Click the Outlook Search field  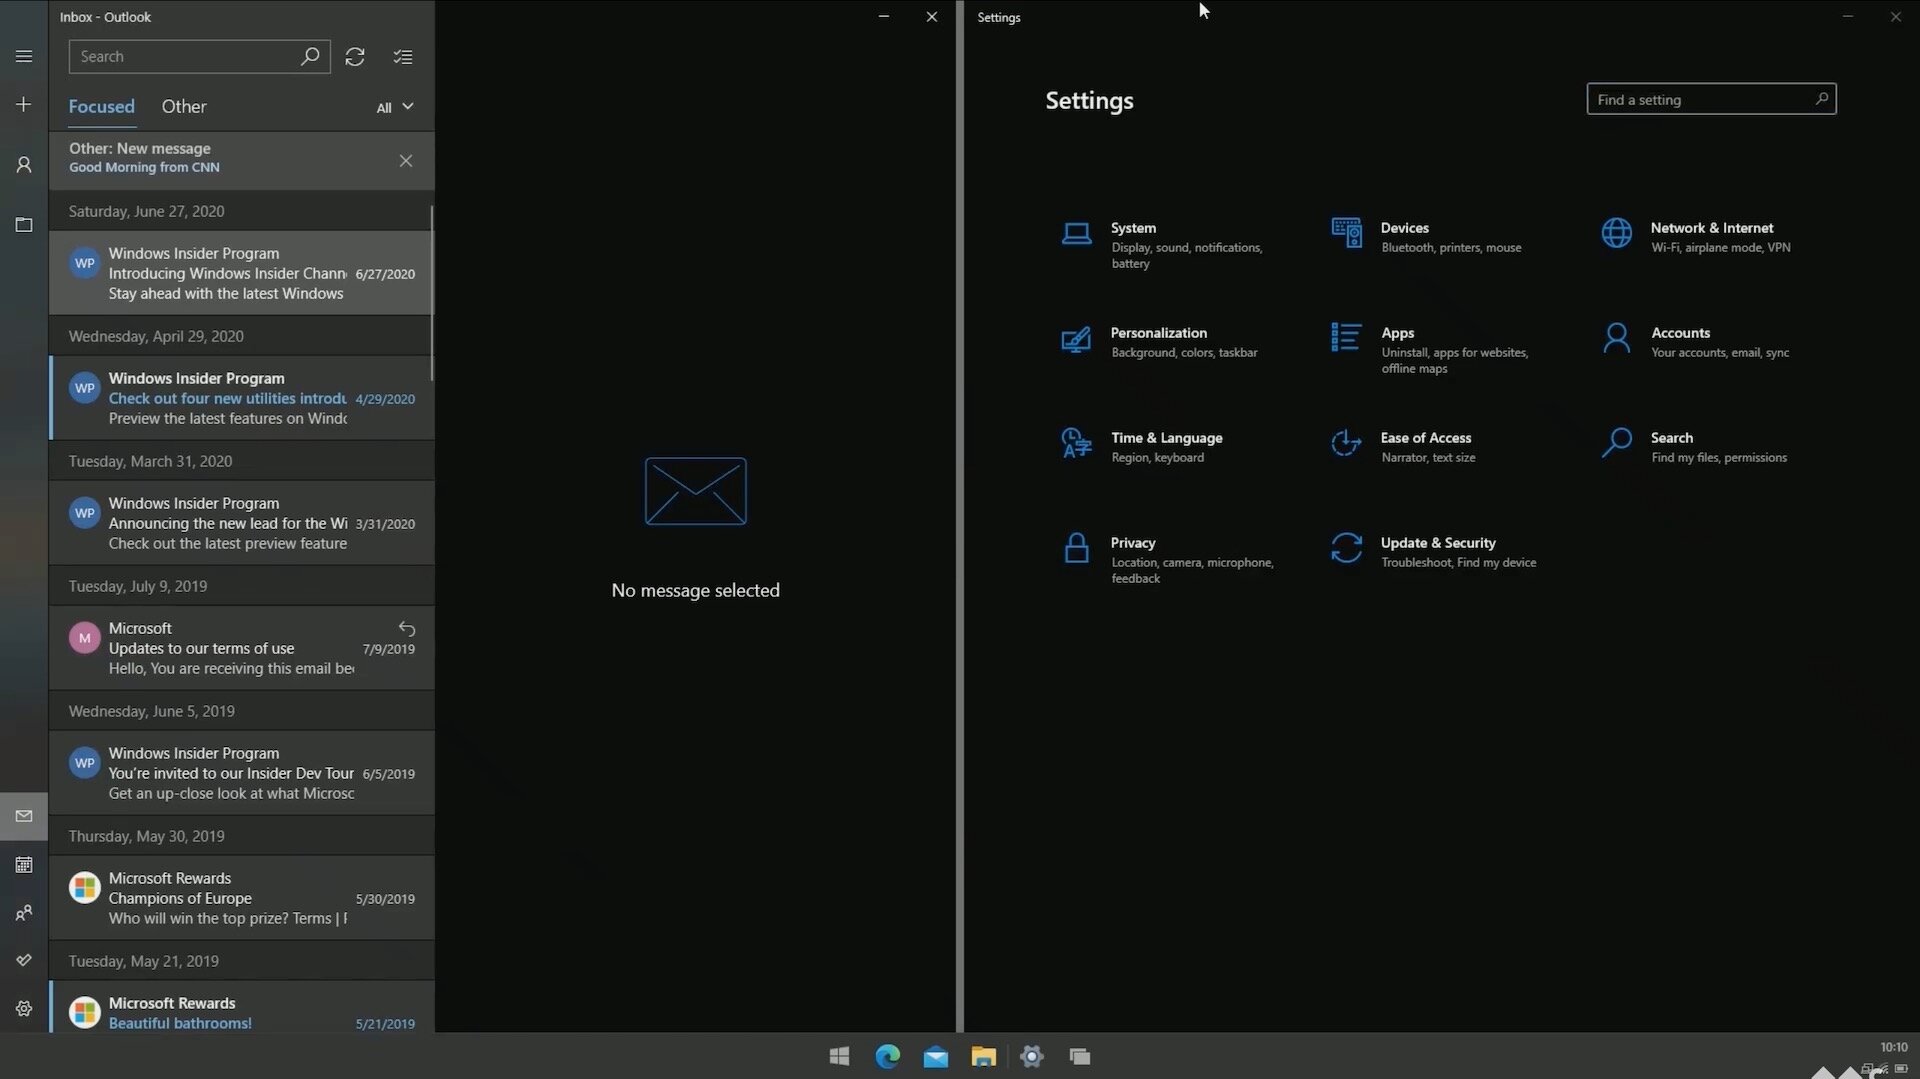(199, 57)
